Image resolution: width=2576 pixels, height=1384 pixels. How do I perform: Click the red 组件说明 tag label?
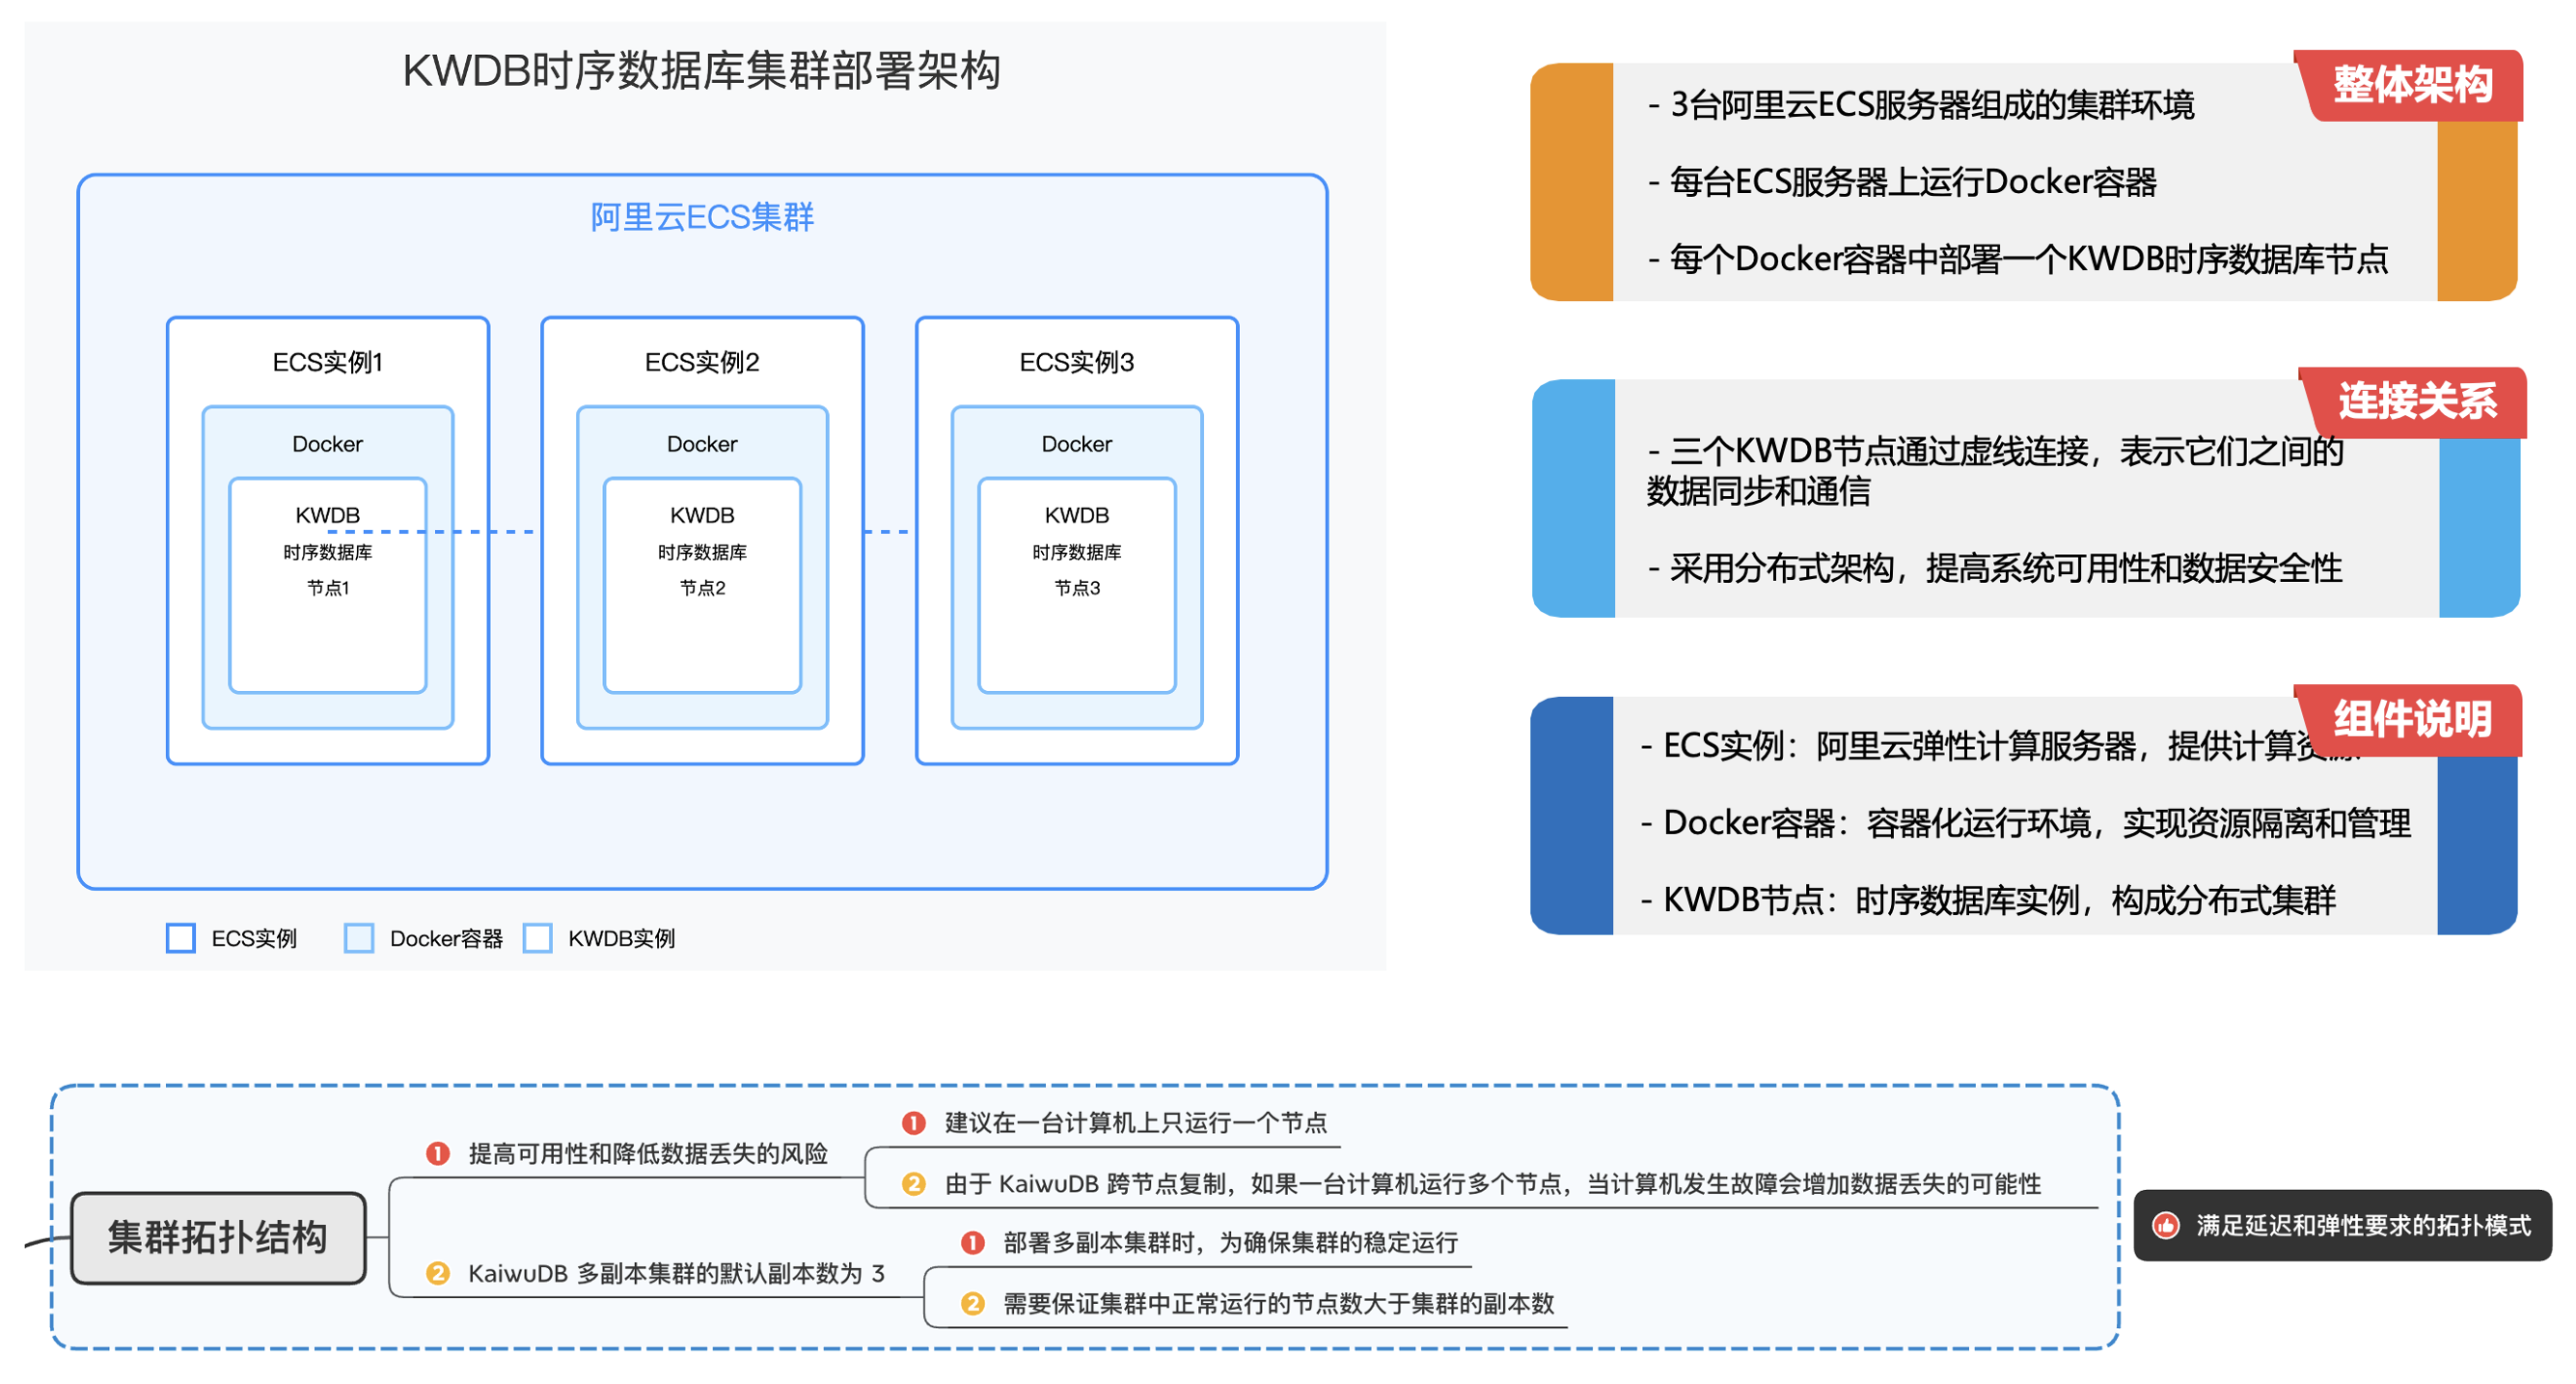pyautogui.click(x=2412, y=719)
